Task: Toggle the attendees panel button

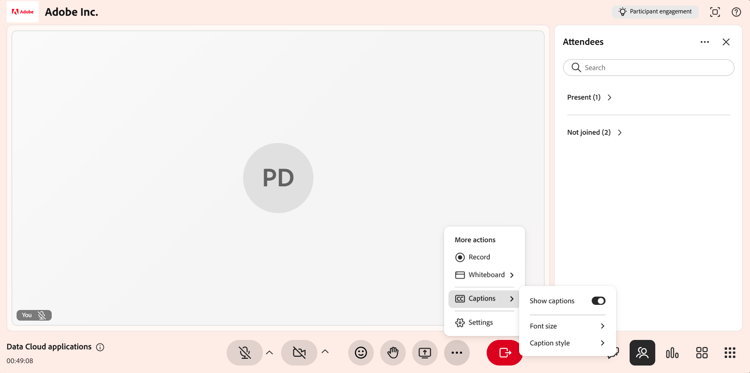Action: (x=642, y=353)
